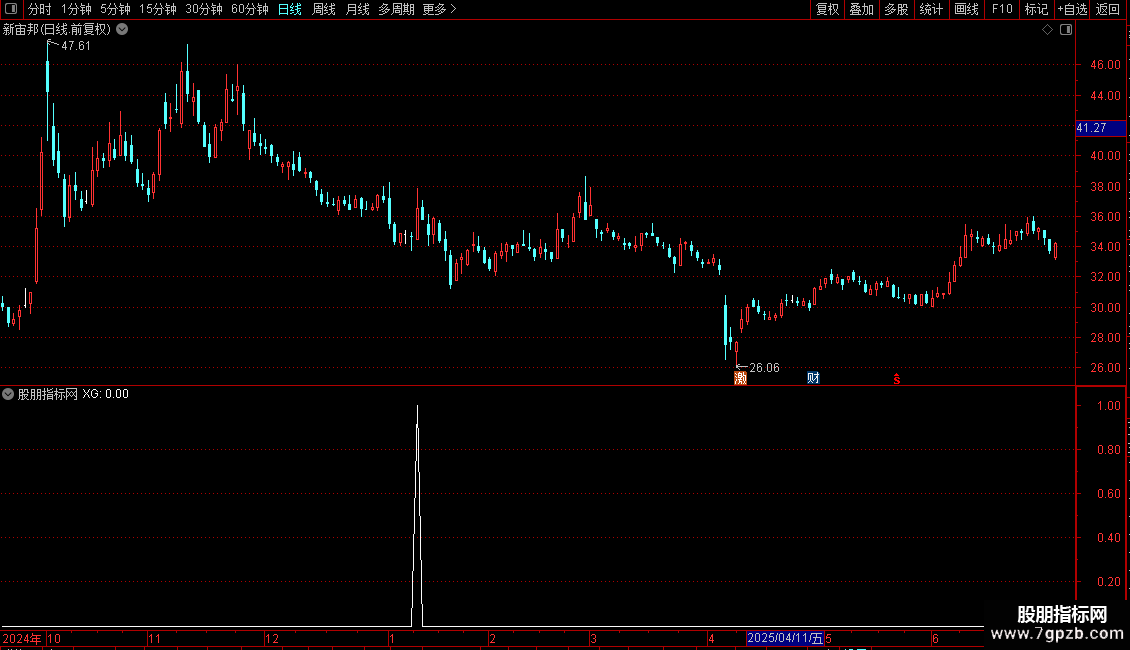Open the 统计 statistics tool
Screen dimensions: 1130x650
[931, 9]
